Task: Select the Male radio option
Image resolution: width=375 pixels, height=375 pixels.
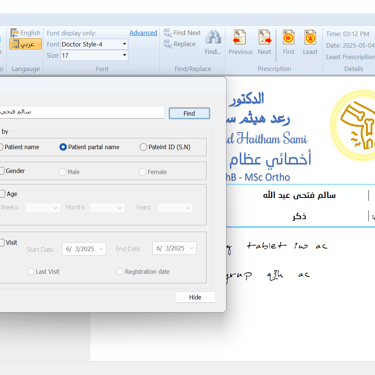Action: (x=69, y=172)
